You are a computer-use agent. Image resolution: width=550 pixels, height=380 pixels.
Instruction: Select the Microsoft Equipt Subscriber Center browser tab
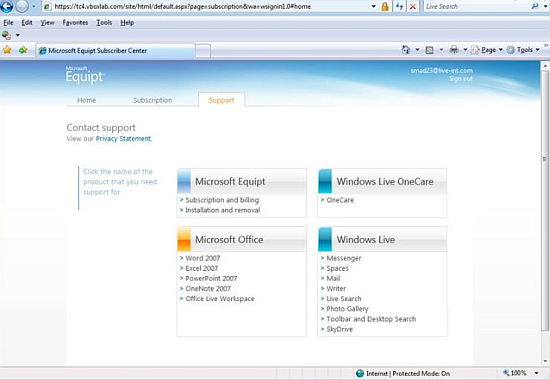115,51
